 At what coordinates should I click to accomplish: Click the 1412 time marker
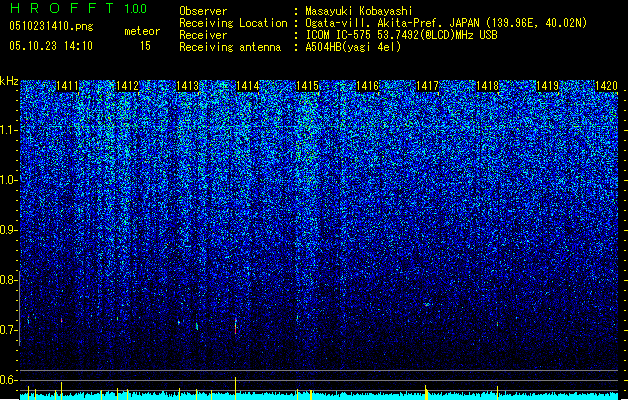coord(127,86)
